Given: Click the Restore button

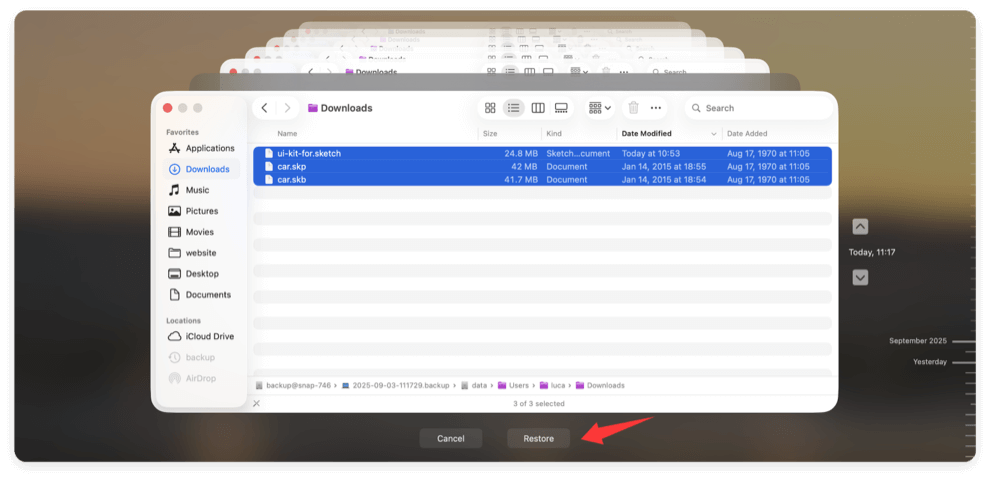Looking at the screenshot, I should tap(539, 439).
